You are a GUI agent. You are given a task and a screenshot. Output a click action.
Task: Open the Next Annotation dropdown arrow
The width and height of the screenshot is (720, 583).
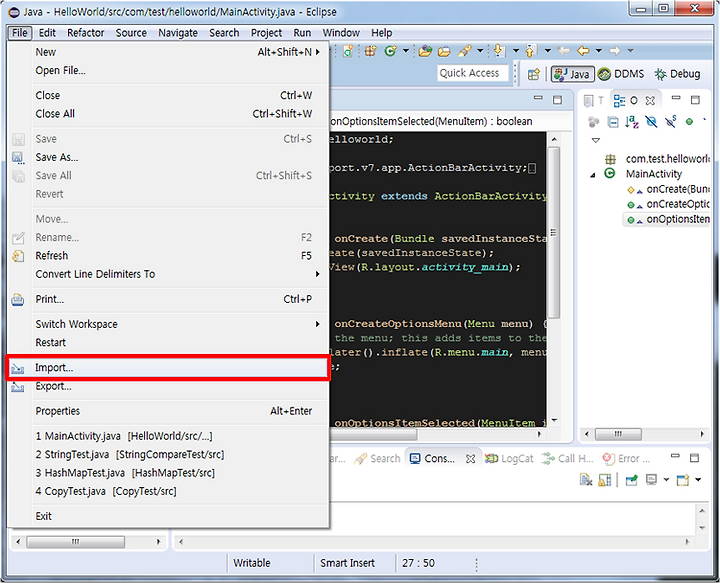[x=516, y=51]
